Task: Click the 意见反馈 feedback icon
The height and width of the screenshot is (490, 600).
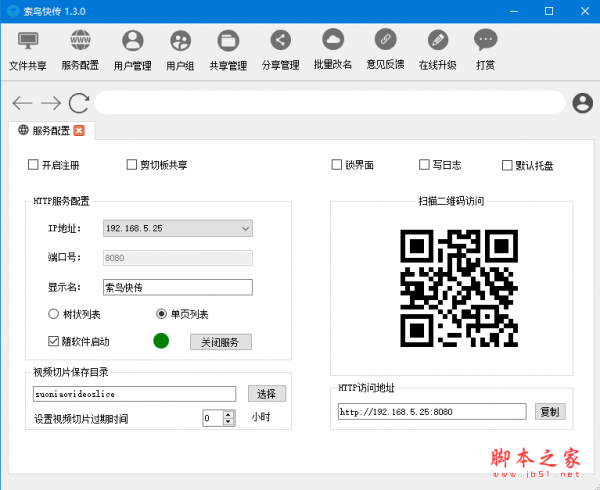Action: [385, 49]
